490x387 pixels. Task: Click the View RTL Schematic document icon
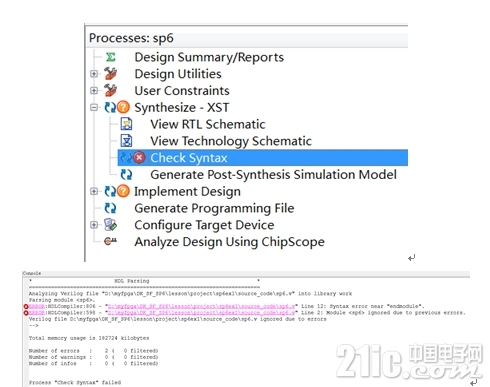126,124
